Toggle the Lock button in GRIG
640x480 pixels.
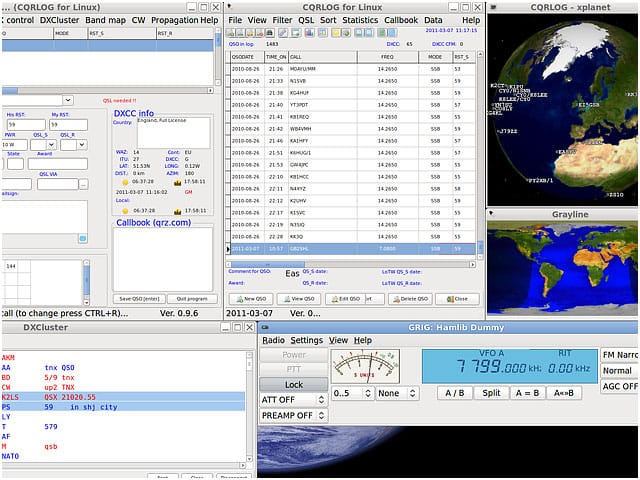(293, 384)
